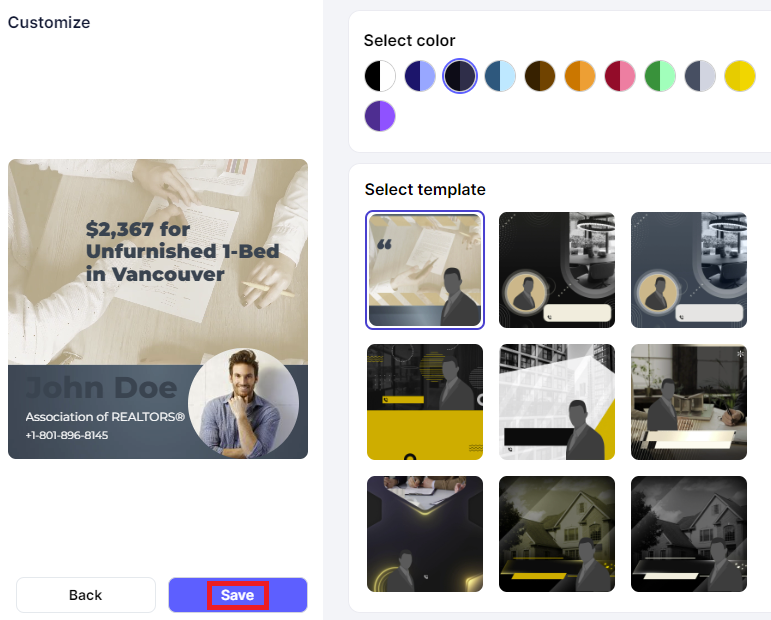Screen dimensions: 771x620
Task: Select the black and white color swatch
Action: pyautogui.click(x=380, y=76)
